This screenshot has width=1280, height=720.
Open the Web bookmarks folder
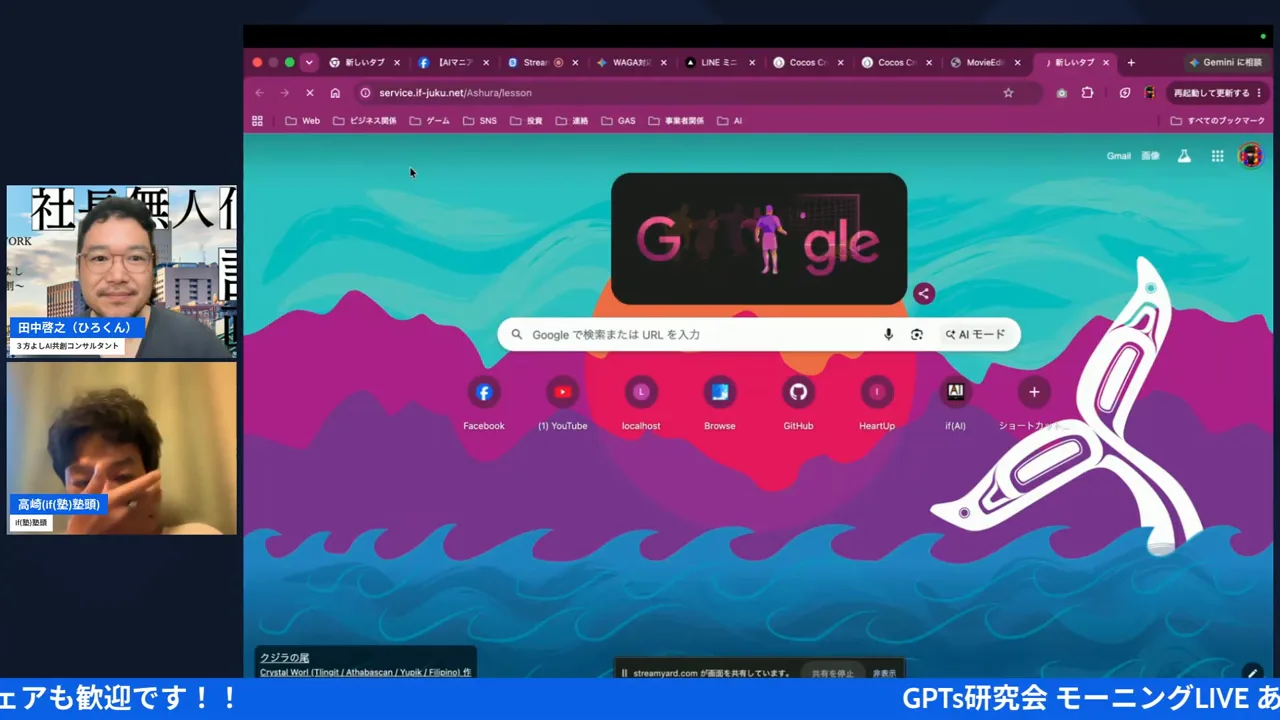[302, 121]
